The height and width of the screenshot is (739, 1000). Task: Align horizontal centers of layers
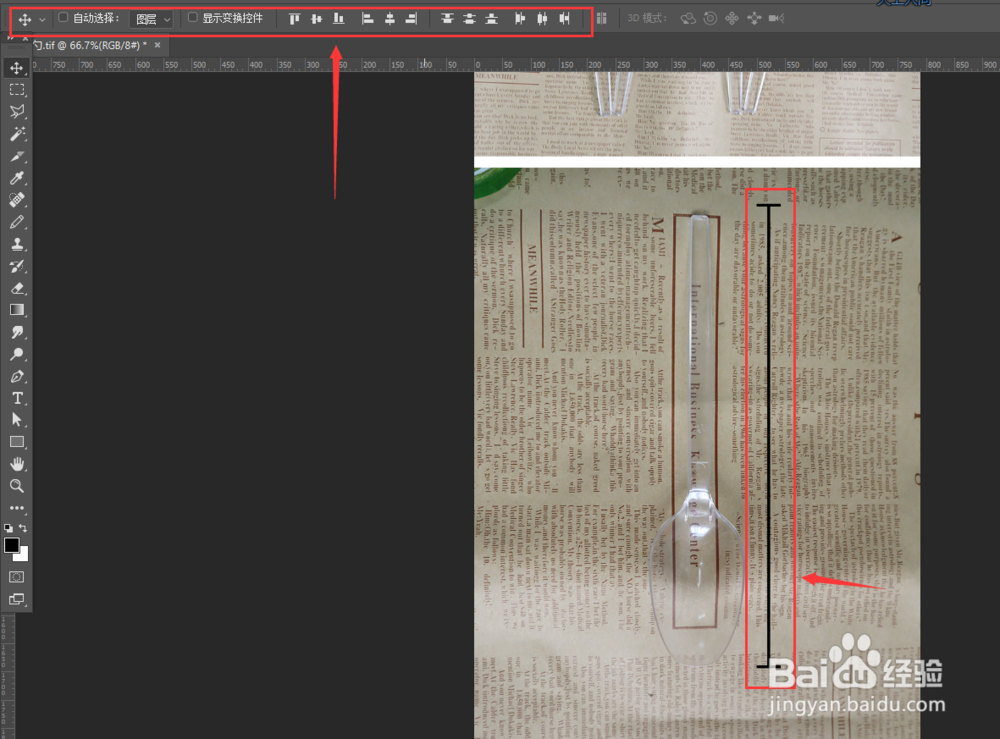(390, 18)
